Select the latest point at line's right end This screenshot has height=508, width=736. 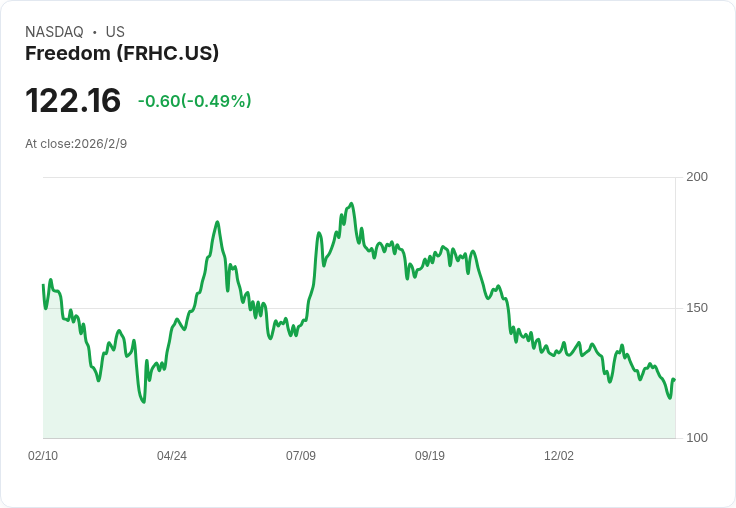(675, 379)
